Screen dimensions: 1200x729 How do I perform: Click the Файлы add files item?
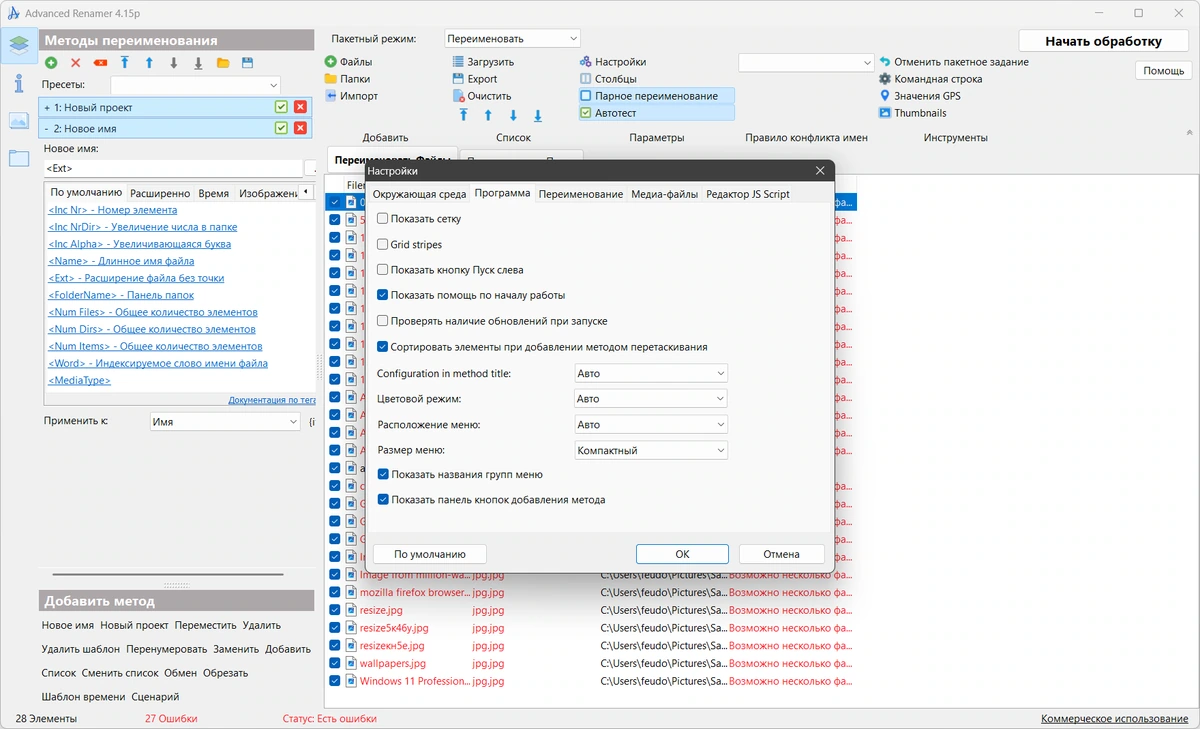(348, 62)
